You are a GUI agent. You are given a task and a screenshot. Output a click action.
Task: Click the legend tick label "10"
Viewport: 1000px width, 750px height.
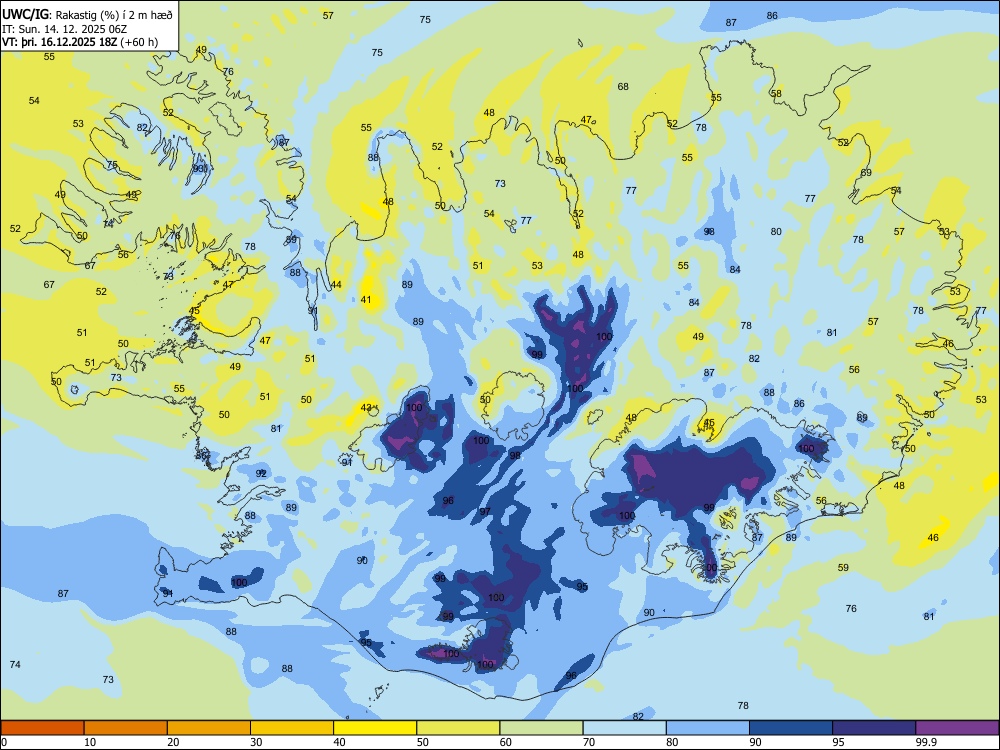point(90,742)
